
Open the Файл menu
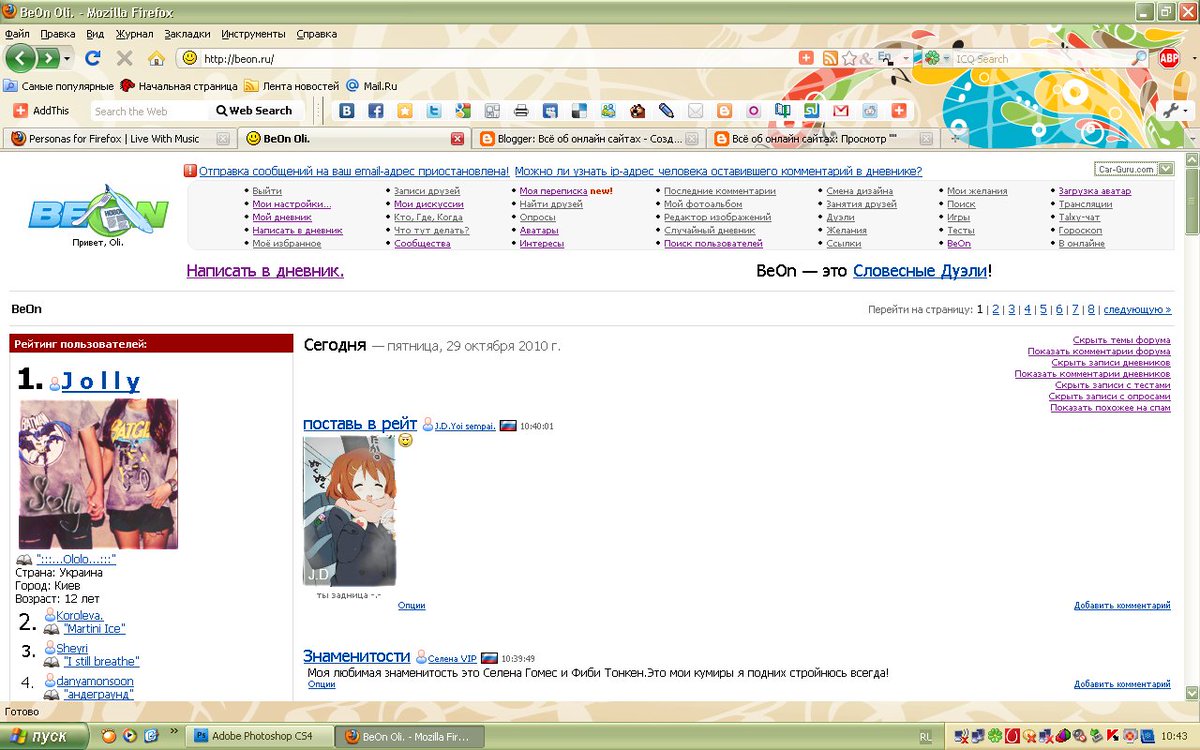(17, 34)
